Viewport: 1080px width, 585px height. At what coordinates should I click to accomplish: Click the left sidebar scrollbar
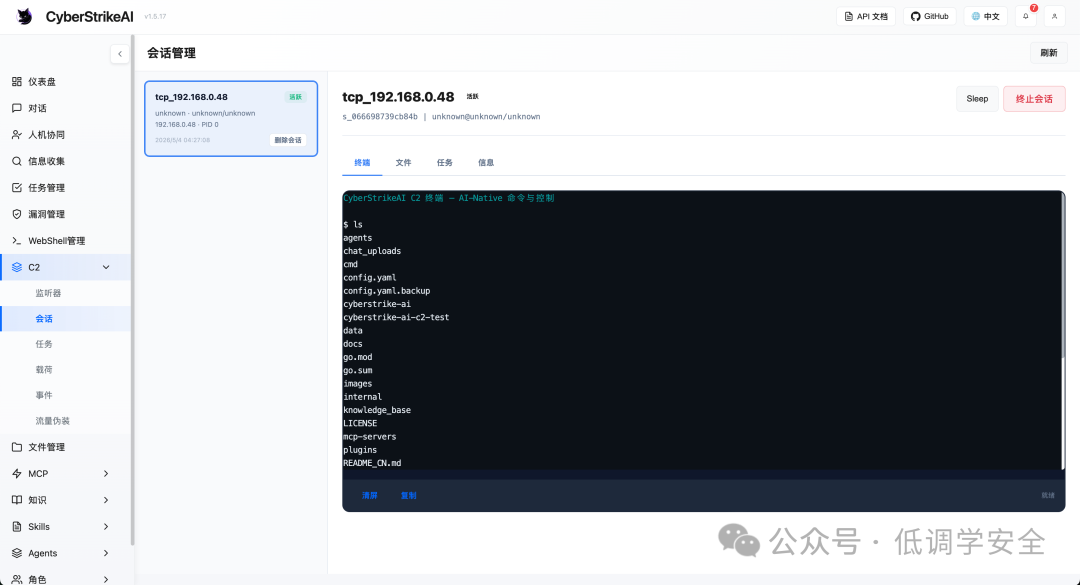click(x=132, y=289)
